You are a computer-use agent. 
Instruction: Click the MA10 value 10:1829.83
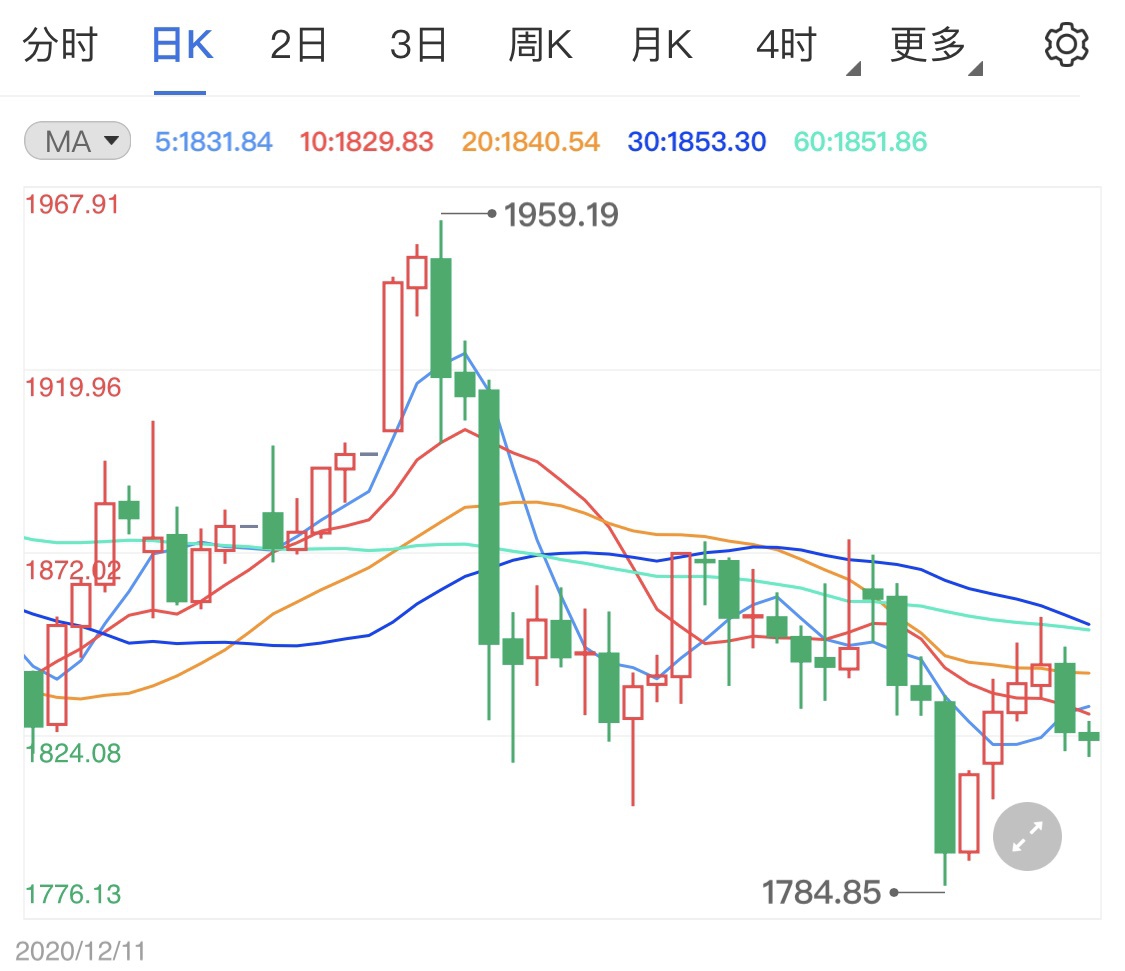367,141
